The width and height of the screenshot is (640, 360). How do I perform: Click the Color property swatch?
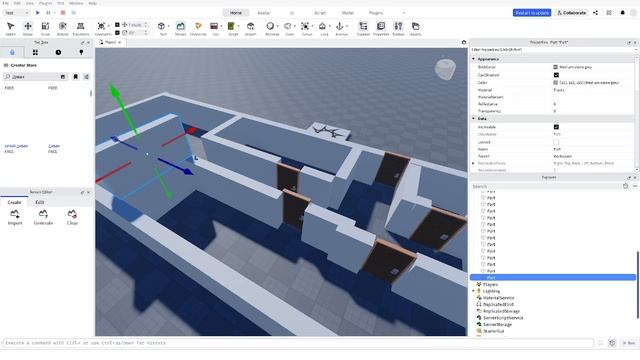[556, 82]
